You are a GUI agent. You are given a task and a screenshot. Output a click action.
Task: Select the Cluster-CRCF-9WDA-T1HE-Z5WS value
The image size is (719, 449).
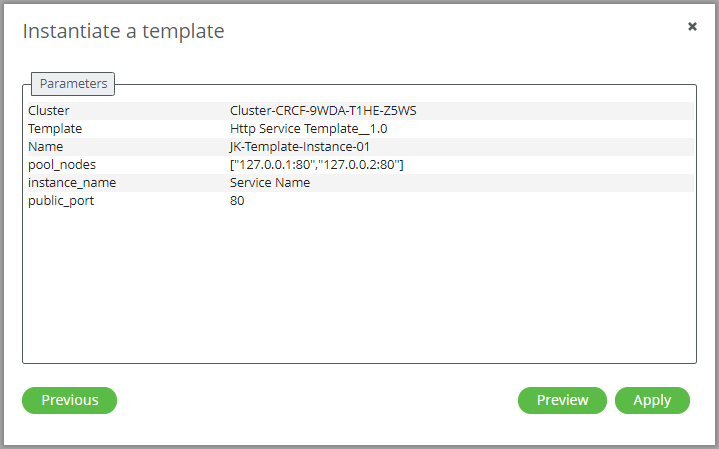click(x=323, y=111)
